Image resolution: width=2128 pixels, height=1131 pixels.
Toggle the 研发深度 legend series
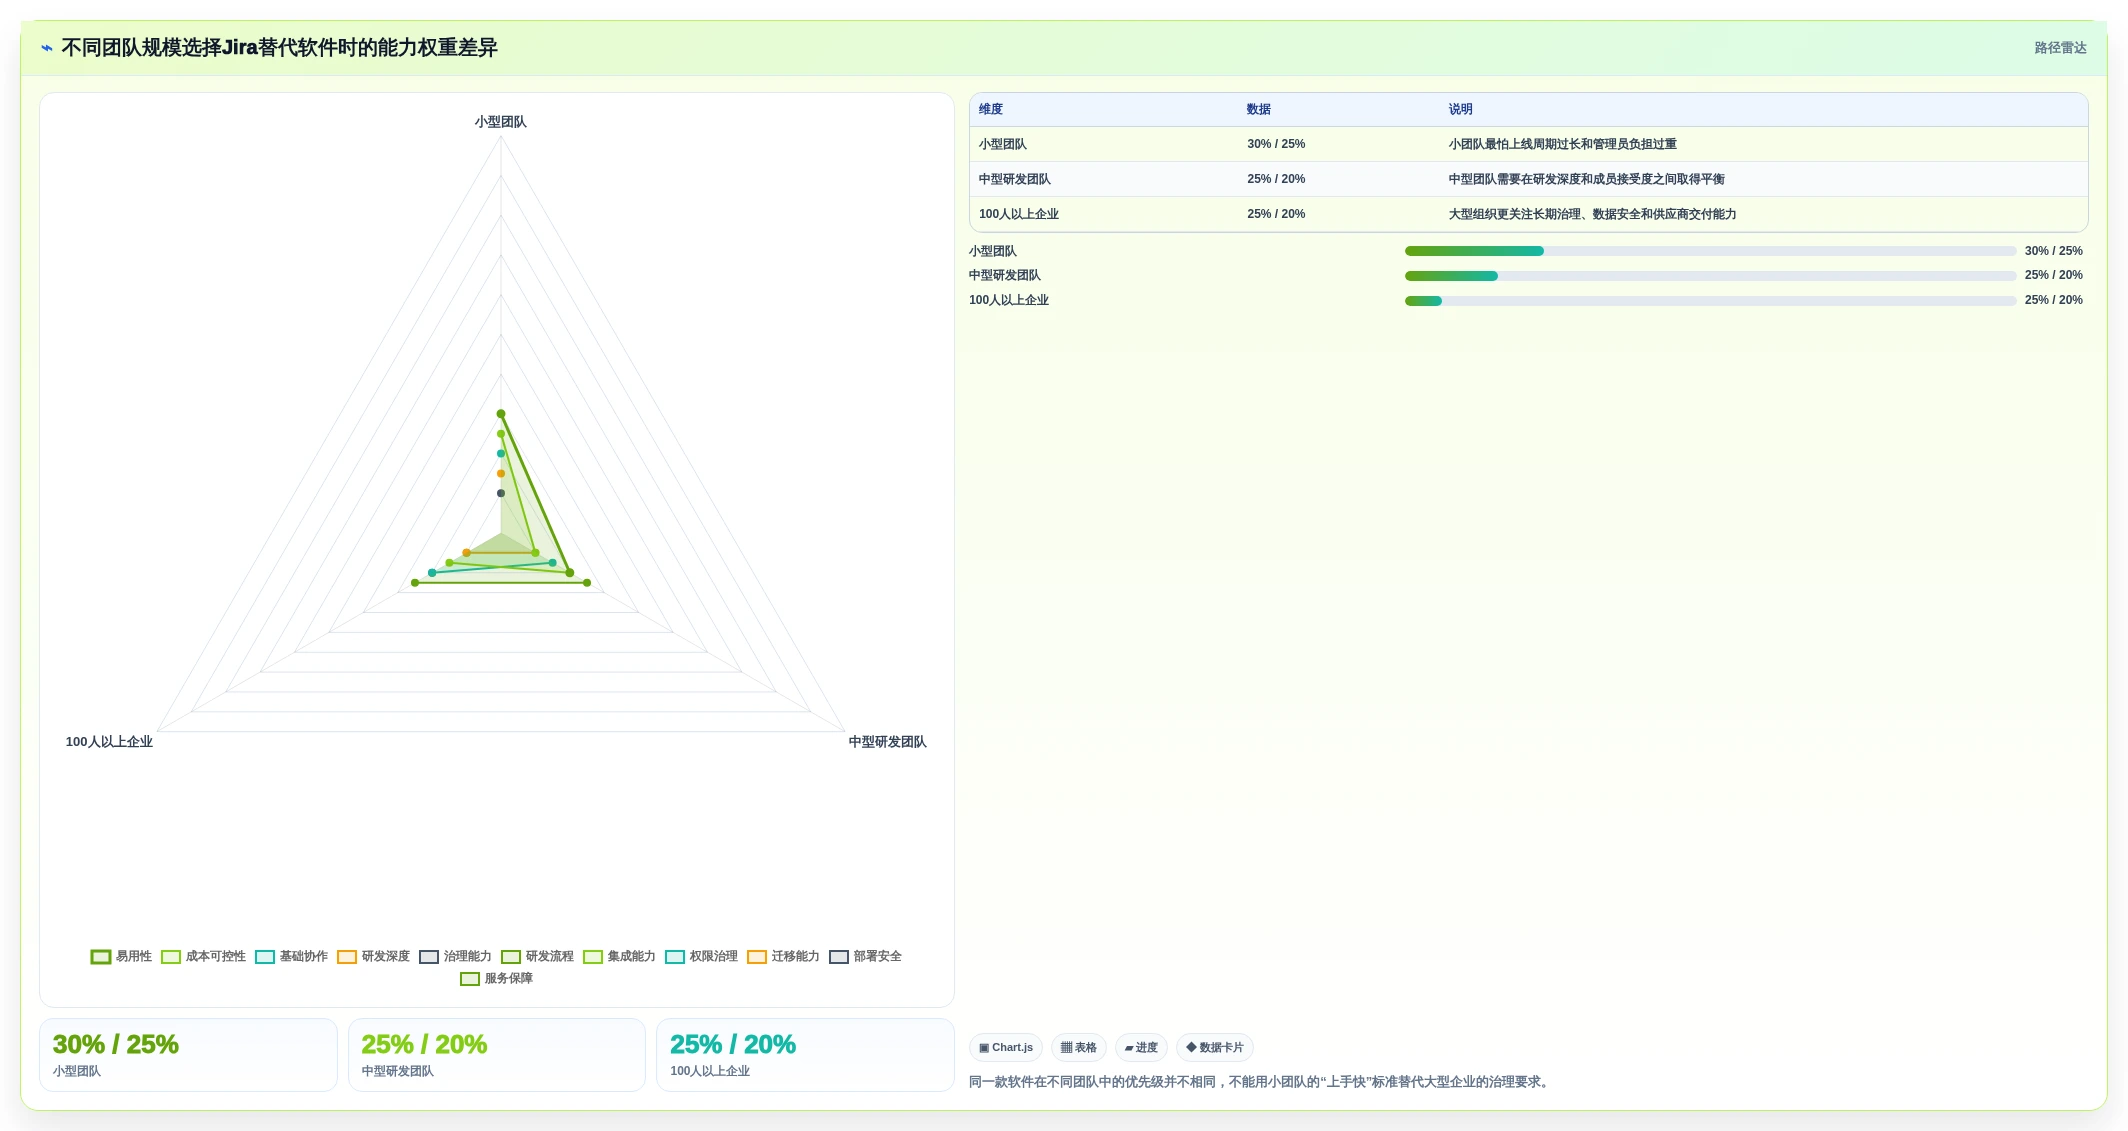pos(373,956)
